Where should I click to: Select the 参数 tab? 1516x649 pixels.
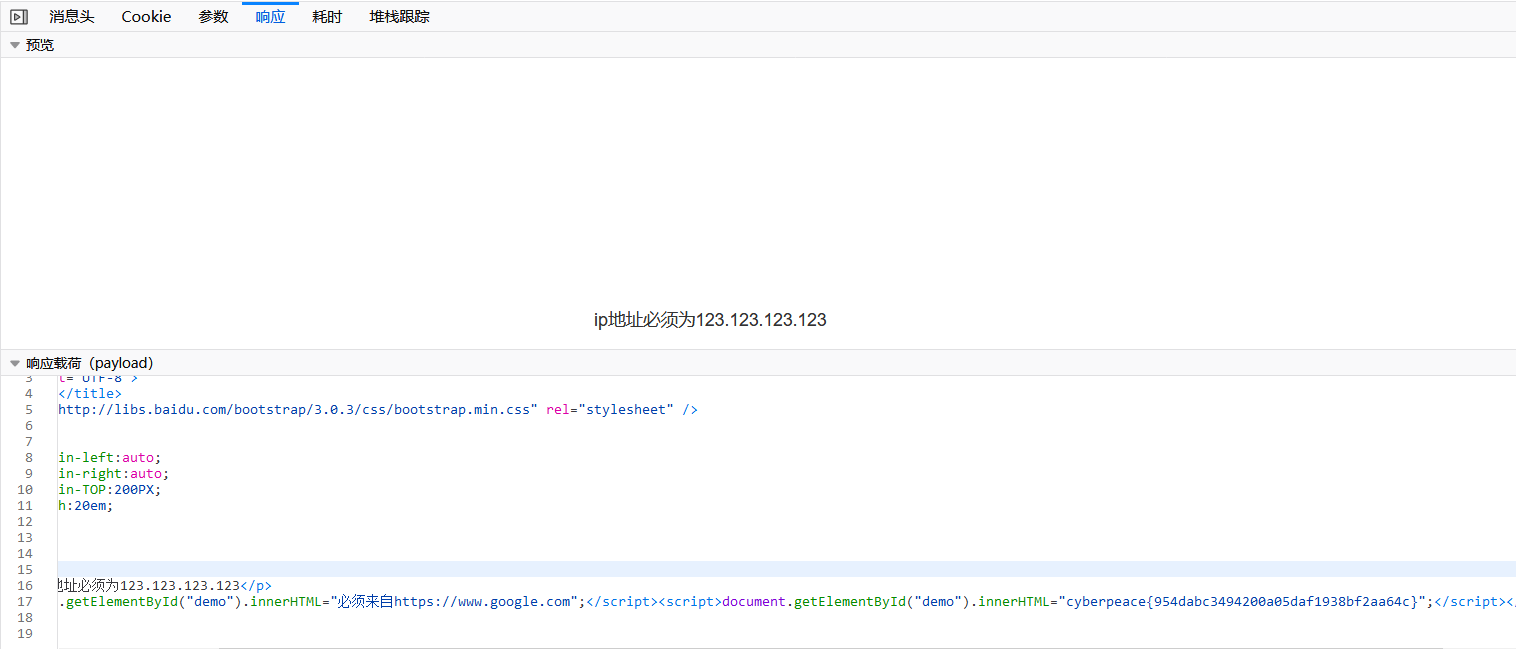click(x=213, y=16)
